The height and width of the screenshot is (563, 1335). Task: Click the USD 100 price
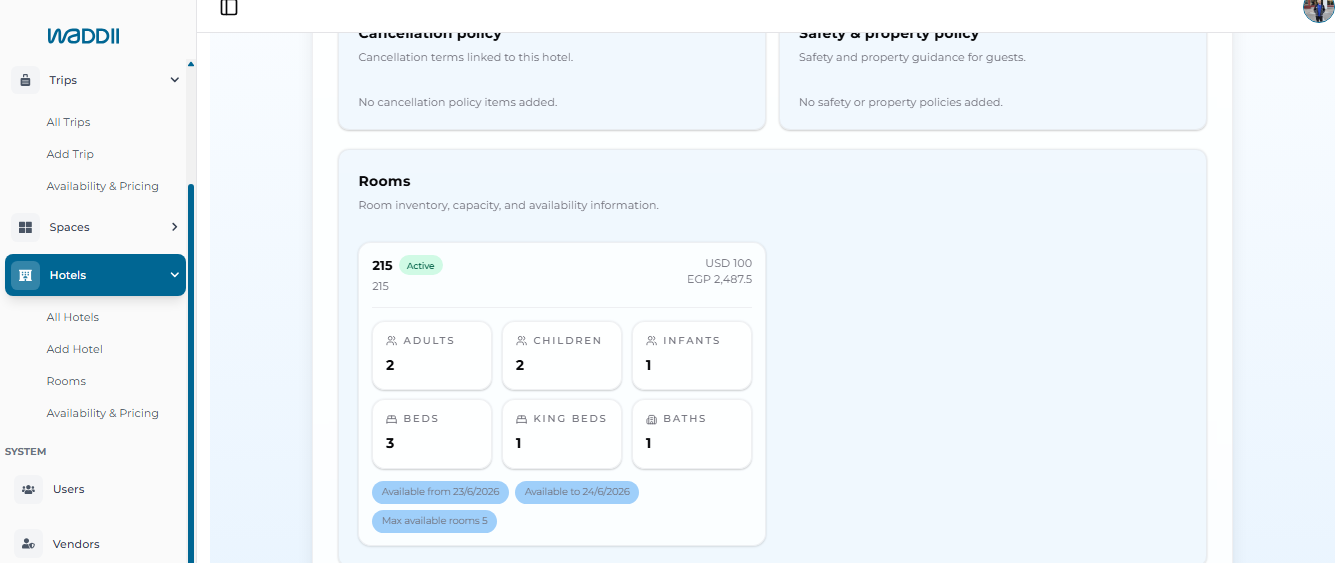(728, 263)
